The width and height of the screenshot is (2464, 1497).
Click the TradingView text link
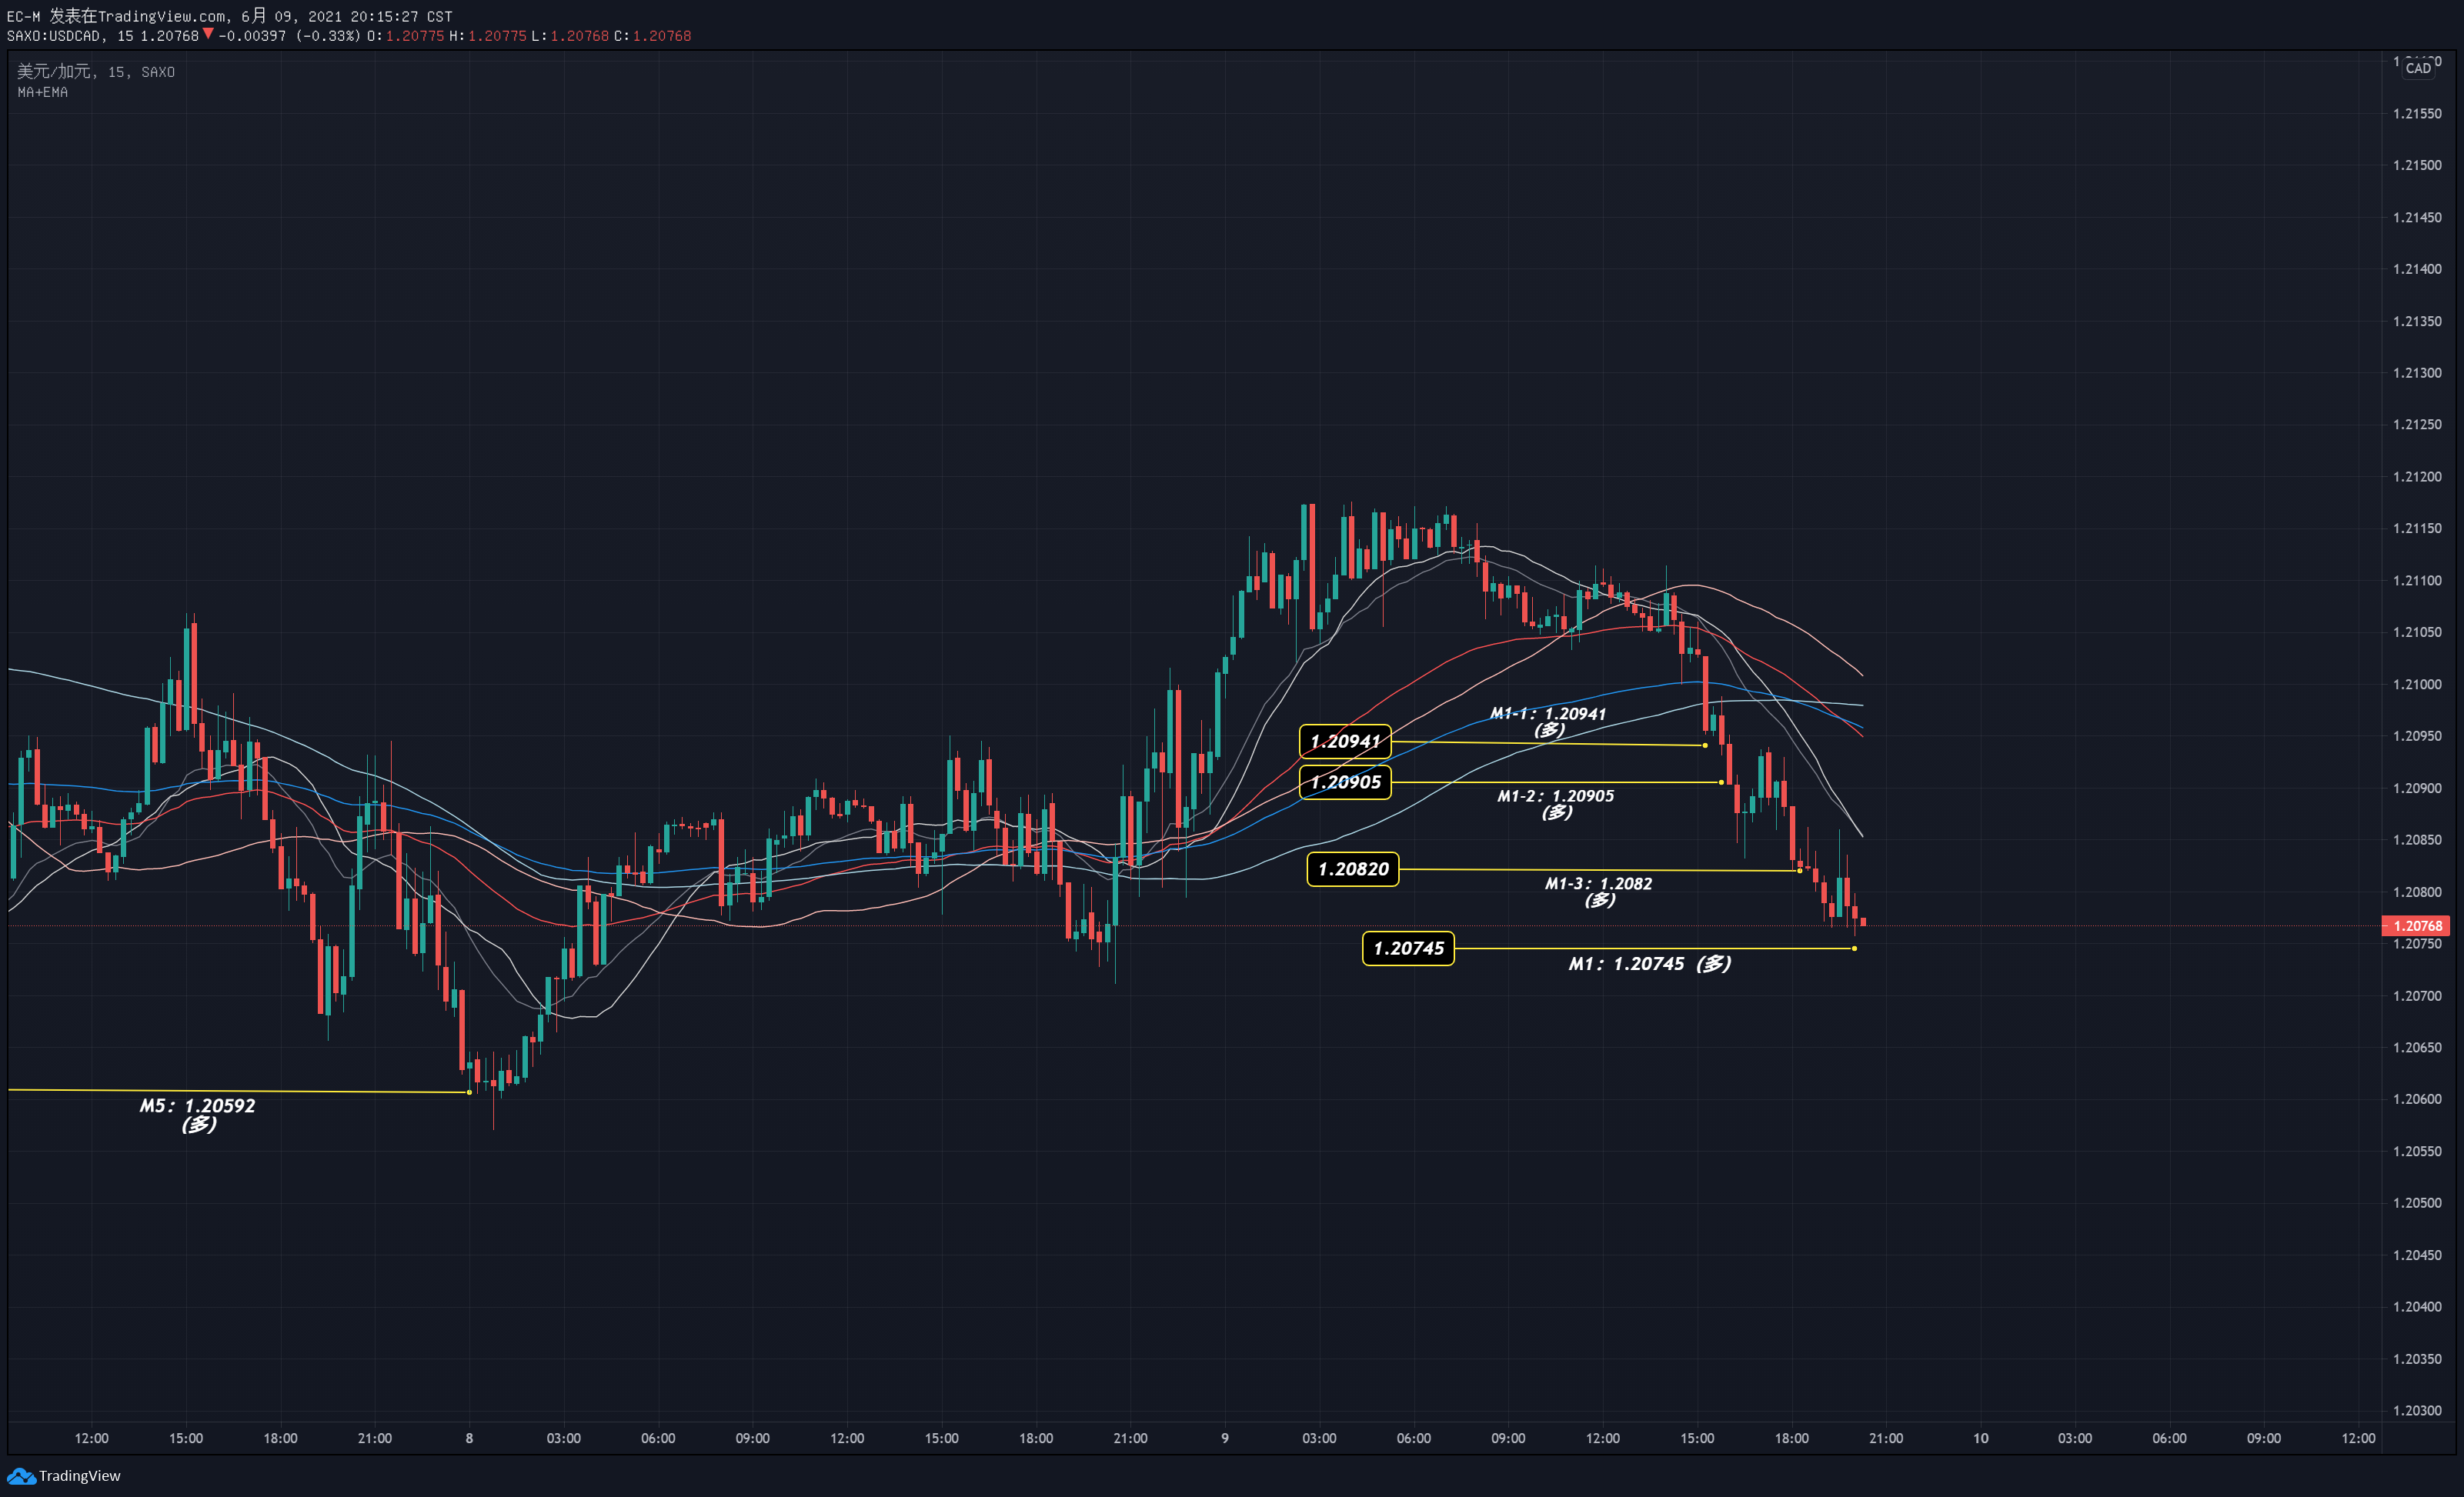[x=80, y=1476]
